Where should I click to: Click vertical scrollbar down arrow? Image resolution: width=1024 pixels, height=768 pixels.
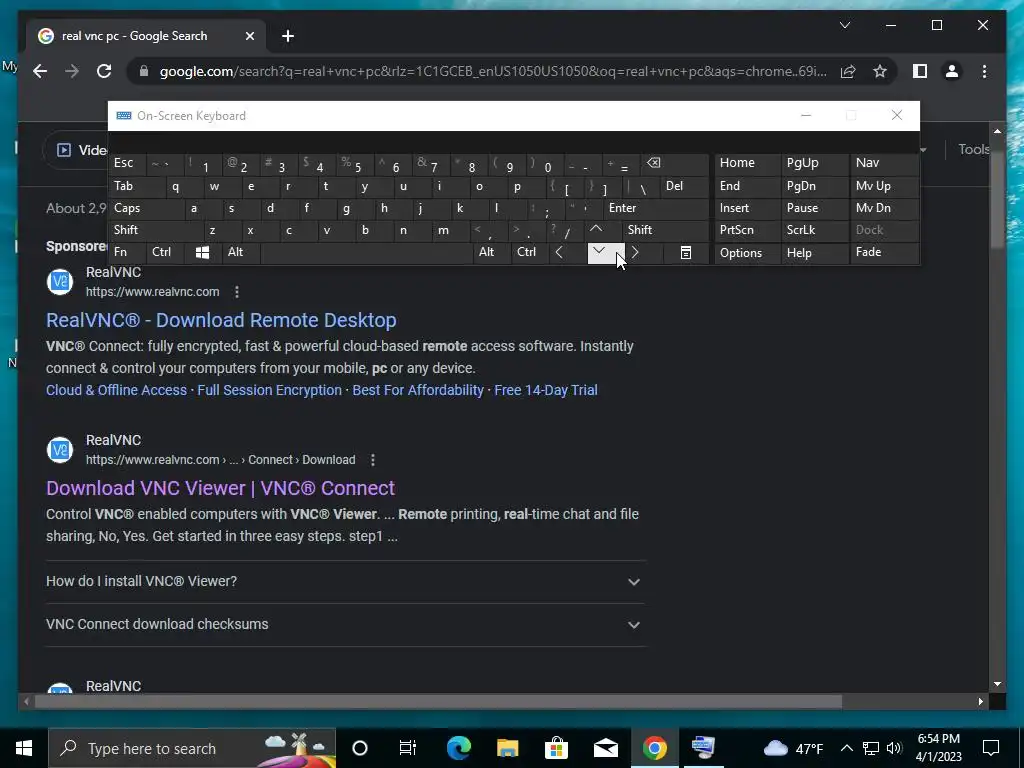tap(997, 684)
